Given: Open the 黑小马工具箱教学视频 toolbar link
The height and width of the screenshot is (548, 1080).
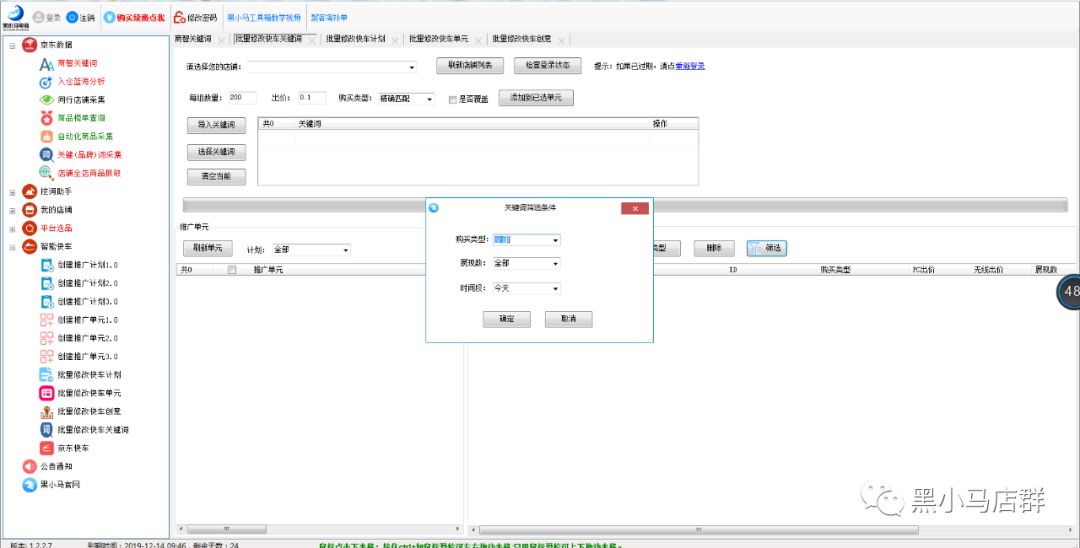Looking at the screenshot, I should [x=264, y=17].
